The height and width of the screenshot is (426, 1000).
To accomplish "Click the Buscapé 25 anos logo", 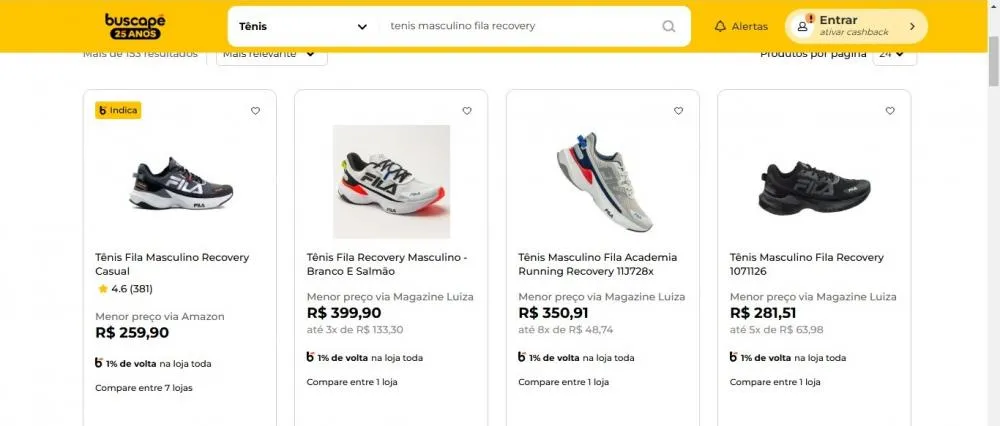I will (x=135, y=26).
